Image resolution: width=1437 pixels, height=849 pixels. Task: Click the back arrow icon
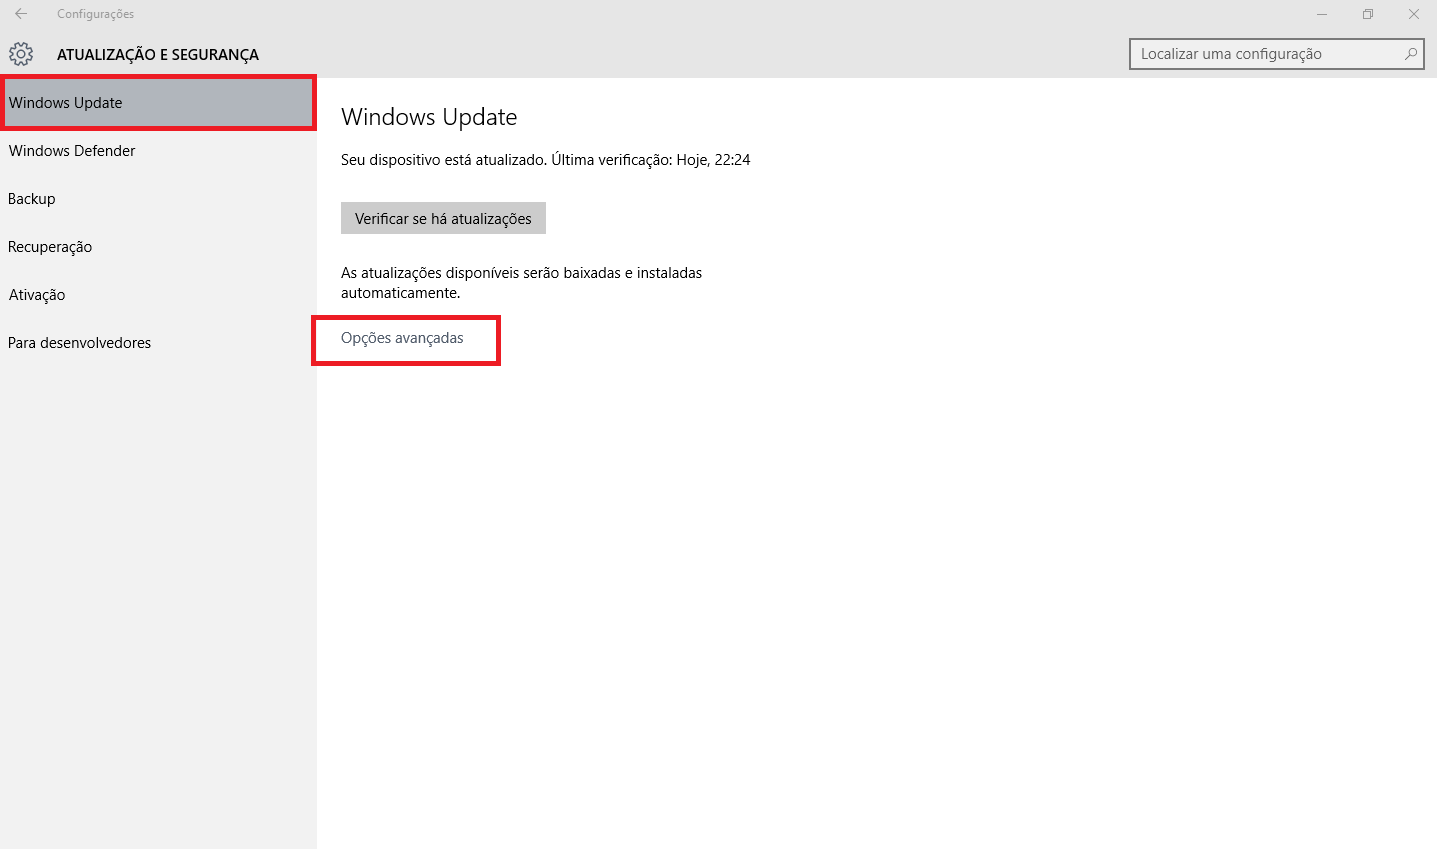(x=21, y=14)
